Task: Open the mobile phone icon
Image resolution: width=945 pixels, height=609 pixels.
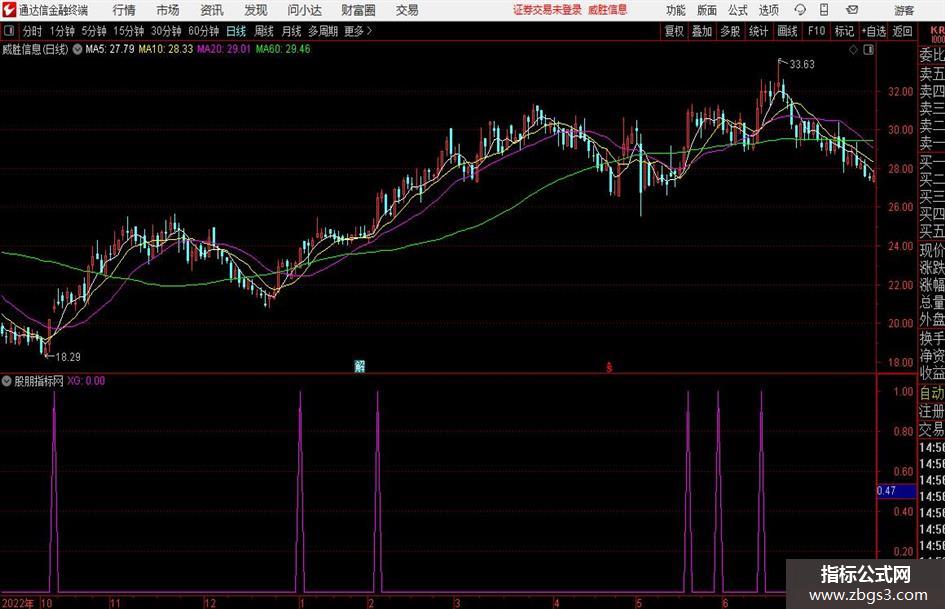Action: pos(824,10)
